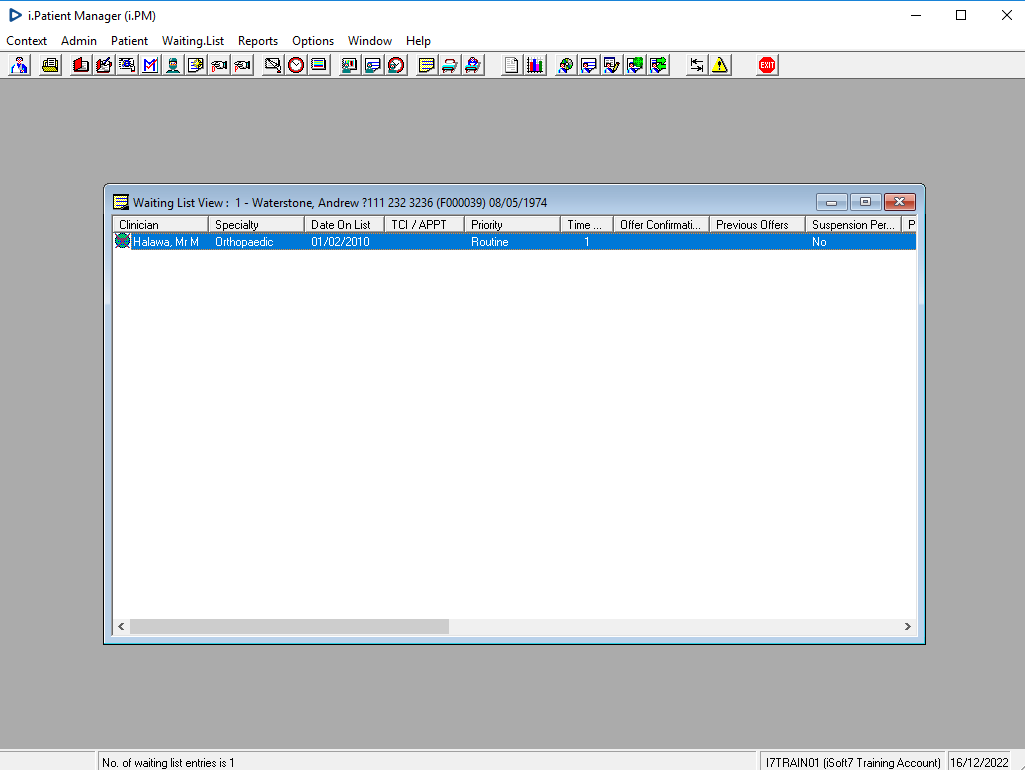Click the colored striped list icon
This screenshot has height=770, width=1025.
coord(319,65)
